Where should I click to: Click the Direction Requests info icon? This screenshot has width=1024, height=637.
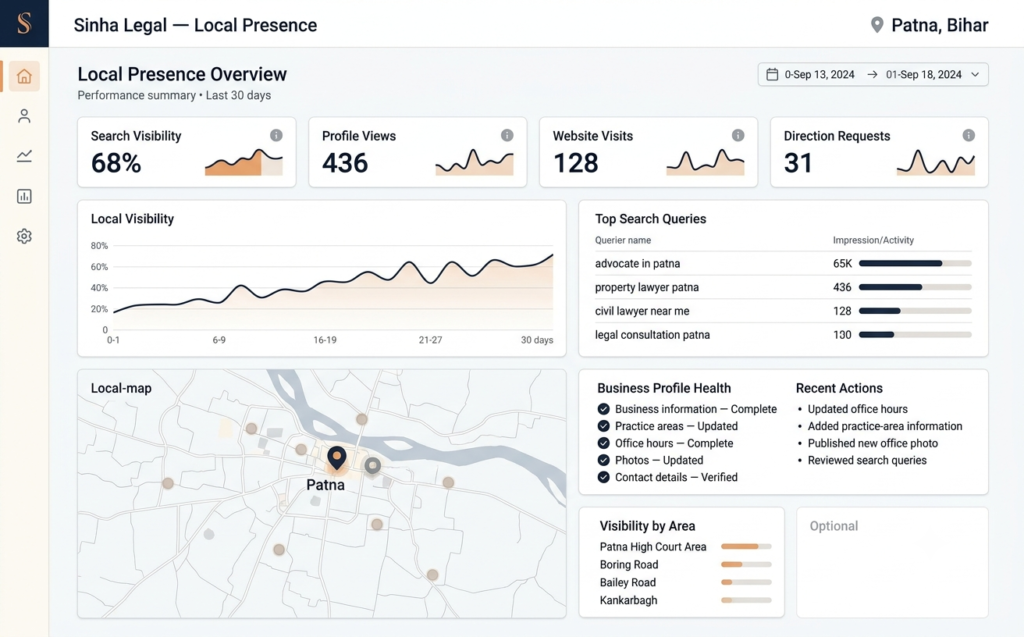tap(968, 135)
